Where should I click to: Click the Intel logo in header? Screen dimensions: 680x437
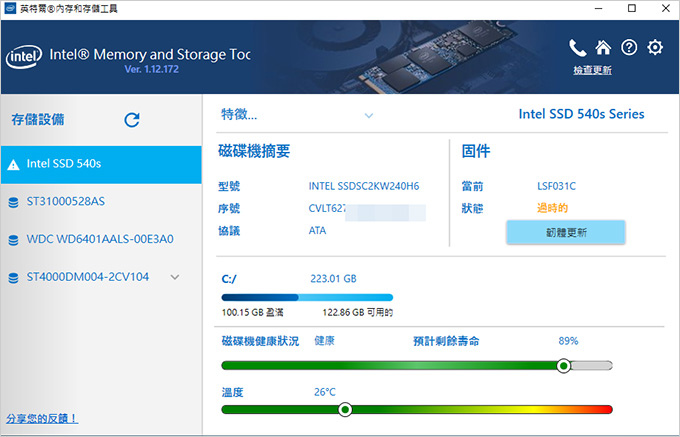(x=24, y=57)
